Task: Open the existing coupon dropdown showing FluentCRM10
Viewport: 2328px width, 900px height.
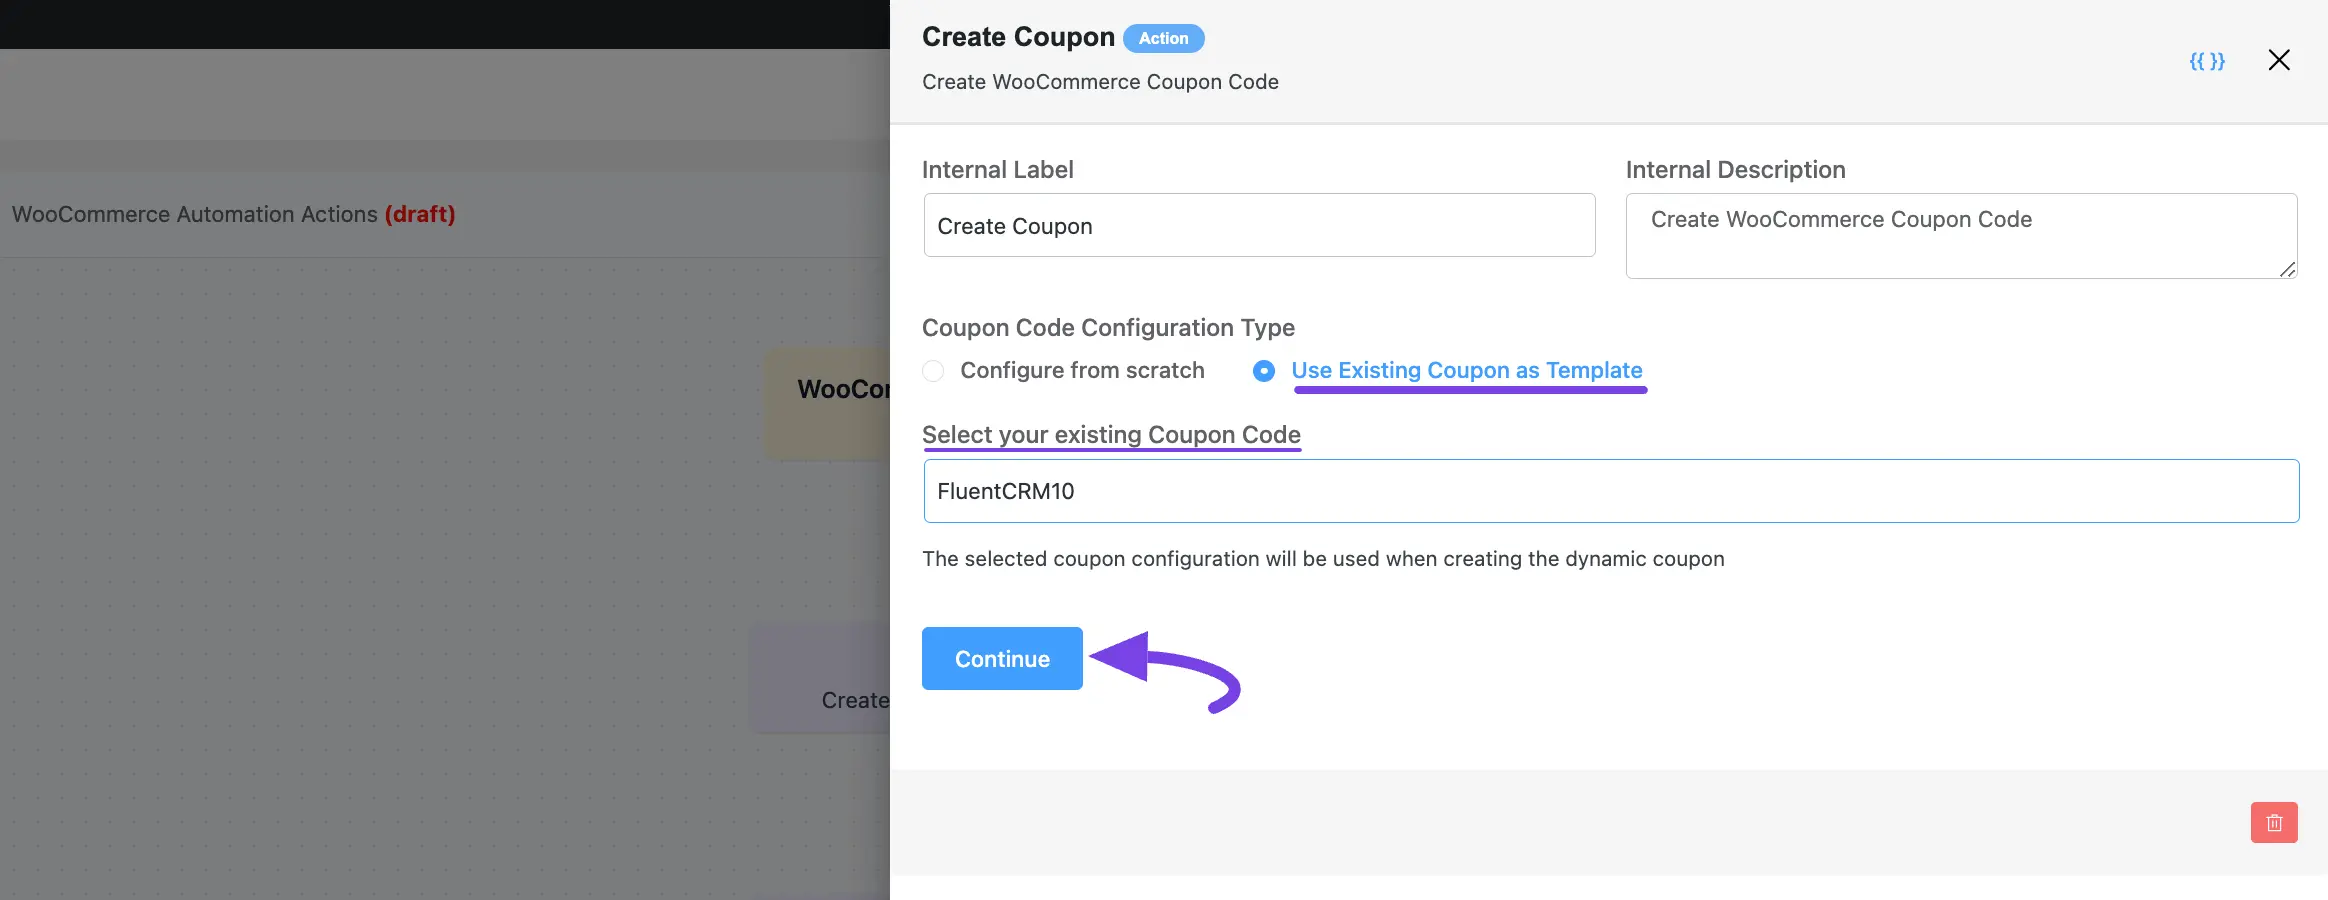Action: (1611, 491)
